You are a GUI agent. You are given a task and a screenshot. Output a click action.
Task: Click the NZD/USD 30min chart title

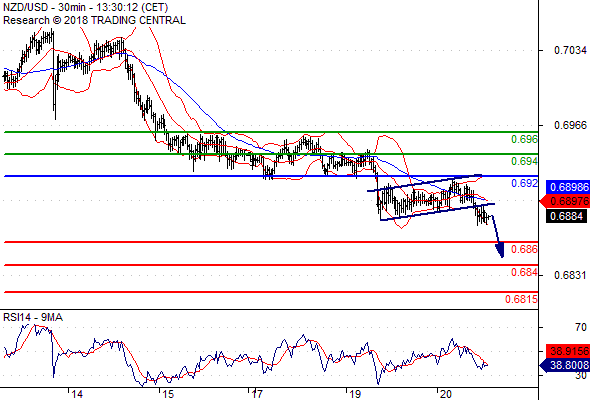[86, 7]
